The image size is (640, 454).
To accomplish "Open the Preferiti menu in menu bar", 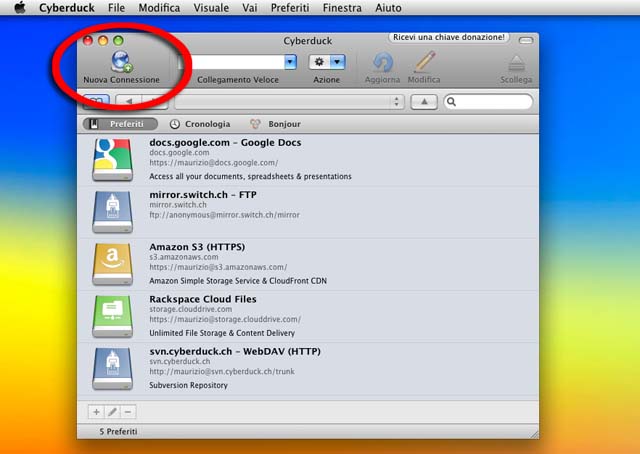I will click(290, 8).
